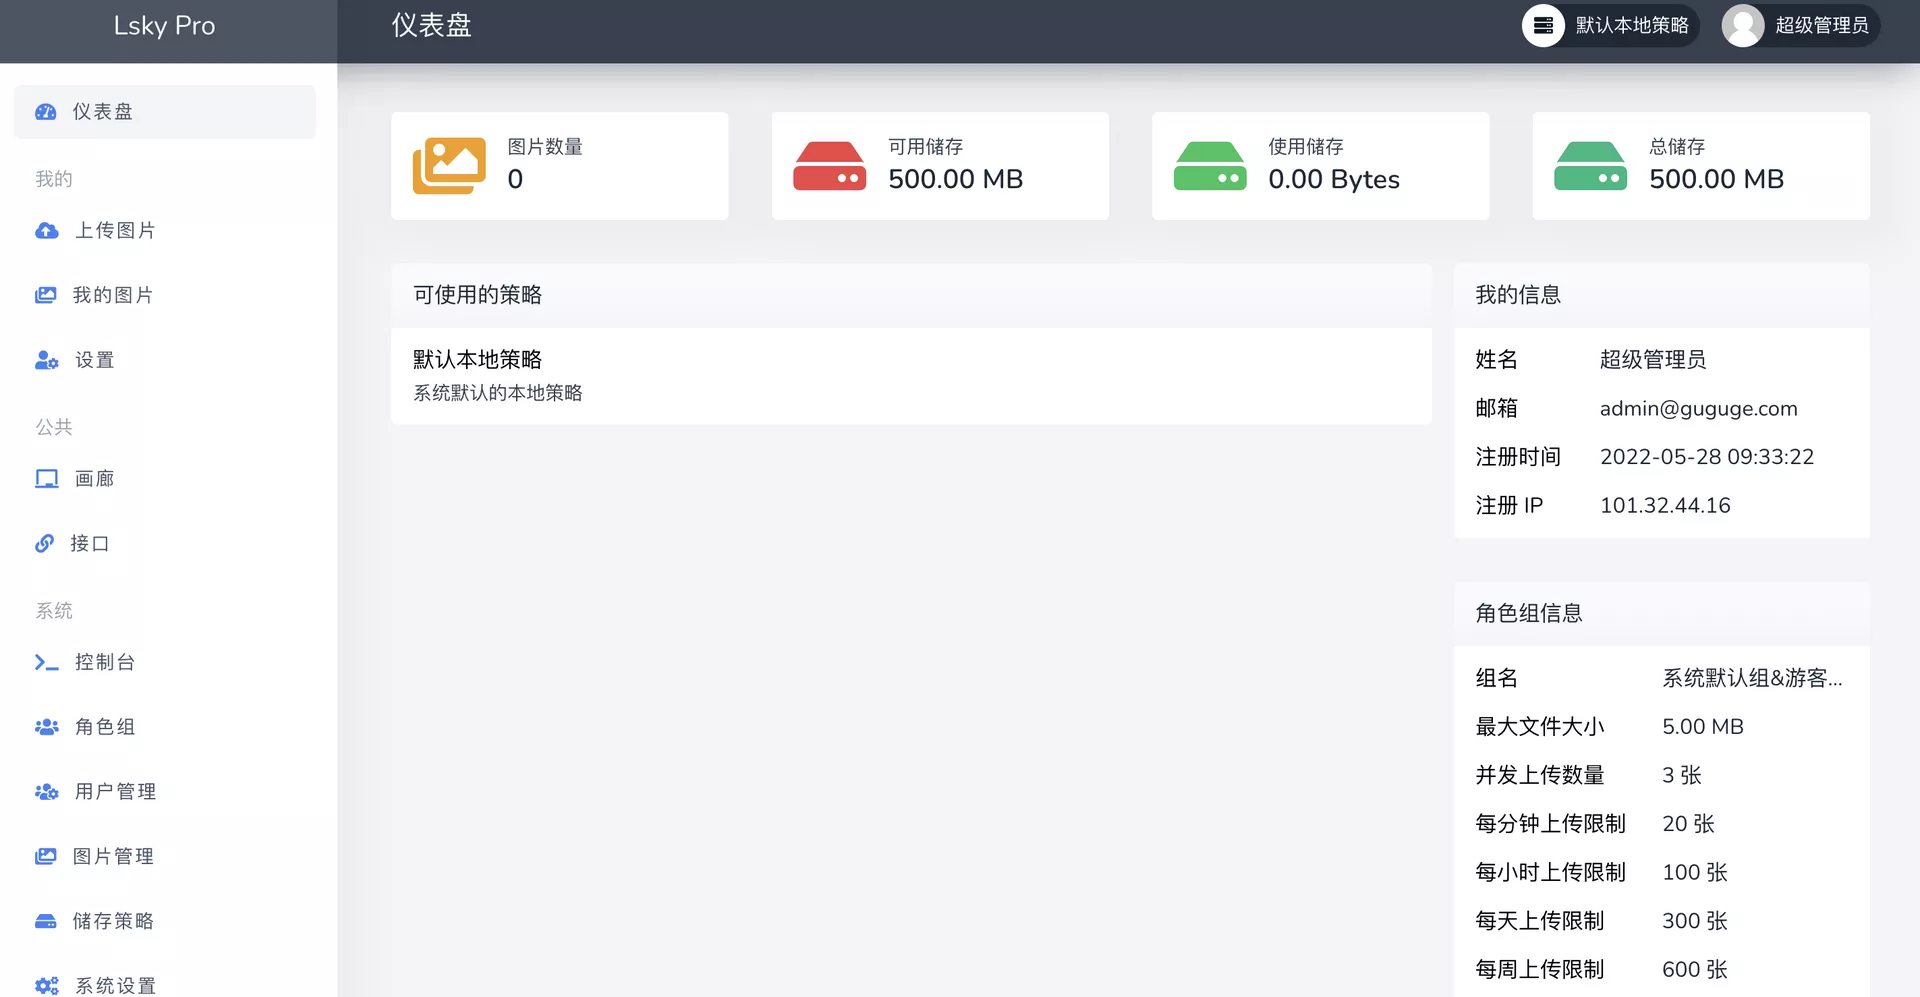
Task: Open 上传图片 page from sidebar
Action: click(x=165, y=231)
